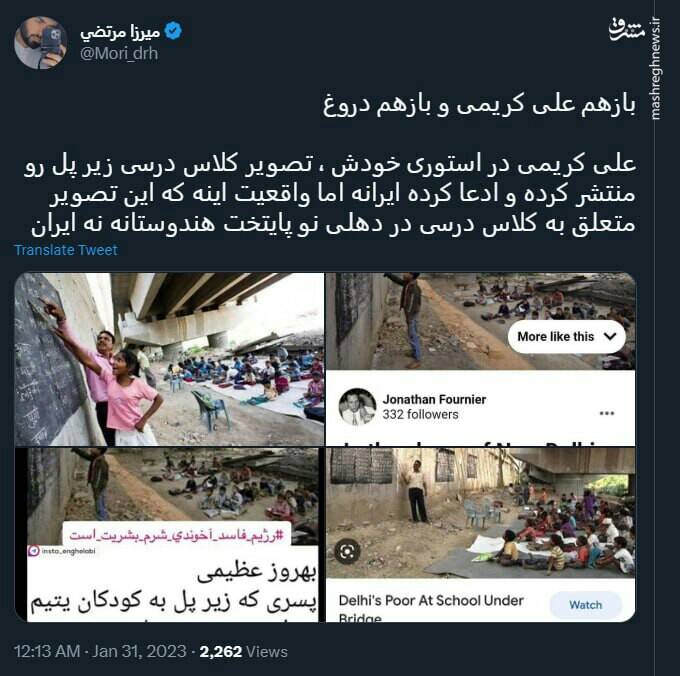Open Jonathan Fournier's avatar
This screenshot has width=680, height=676.
357,407
